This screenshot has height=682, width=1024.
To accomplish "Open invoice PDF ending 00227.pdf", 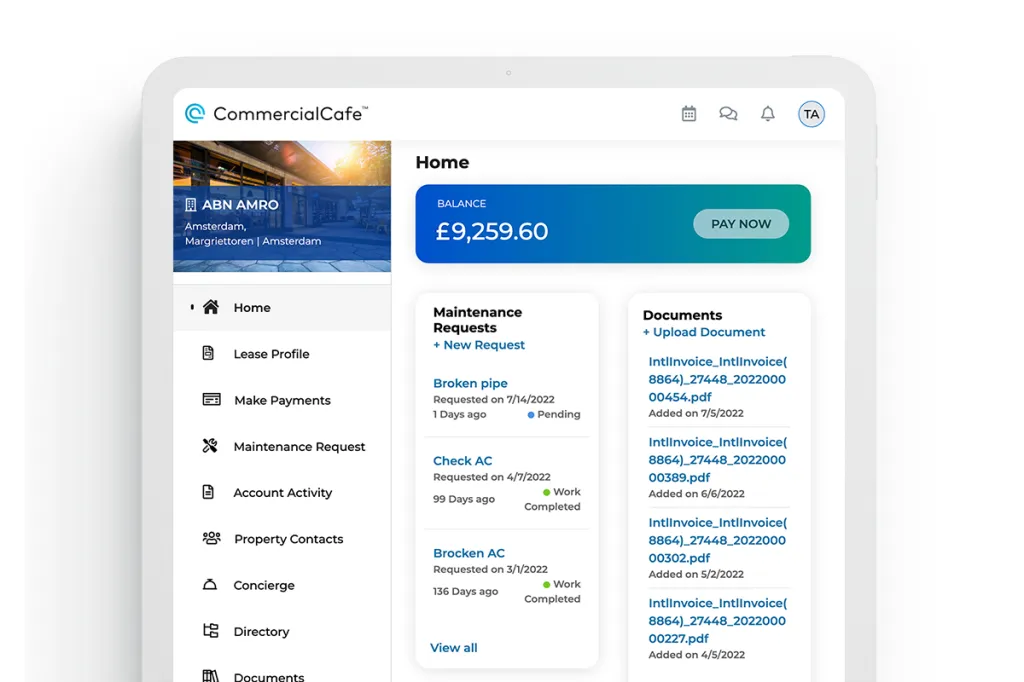I will pos(717,621).
